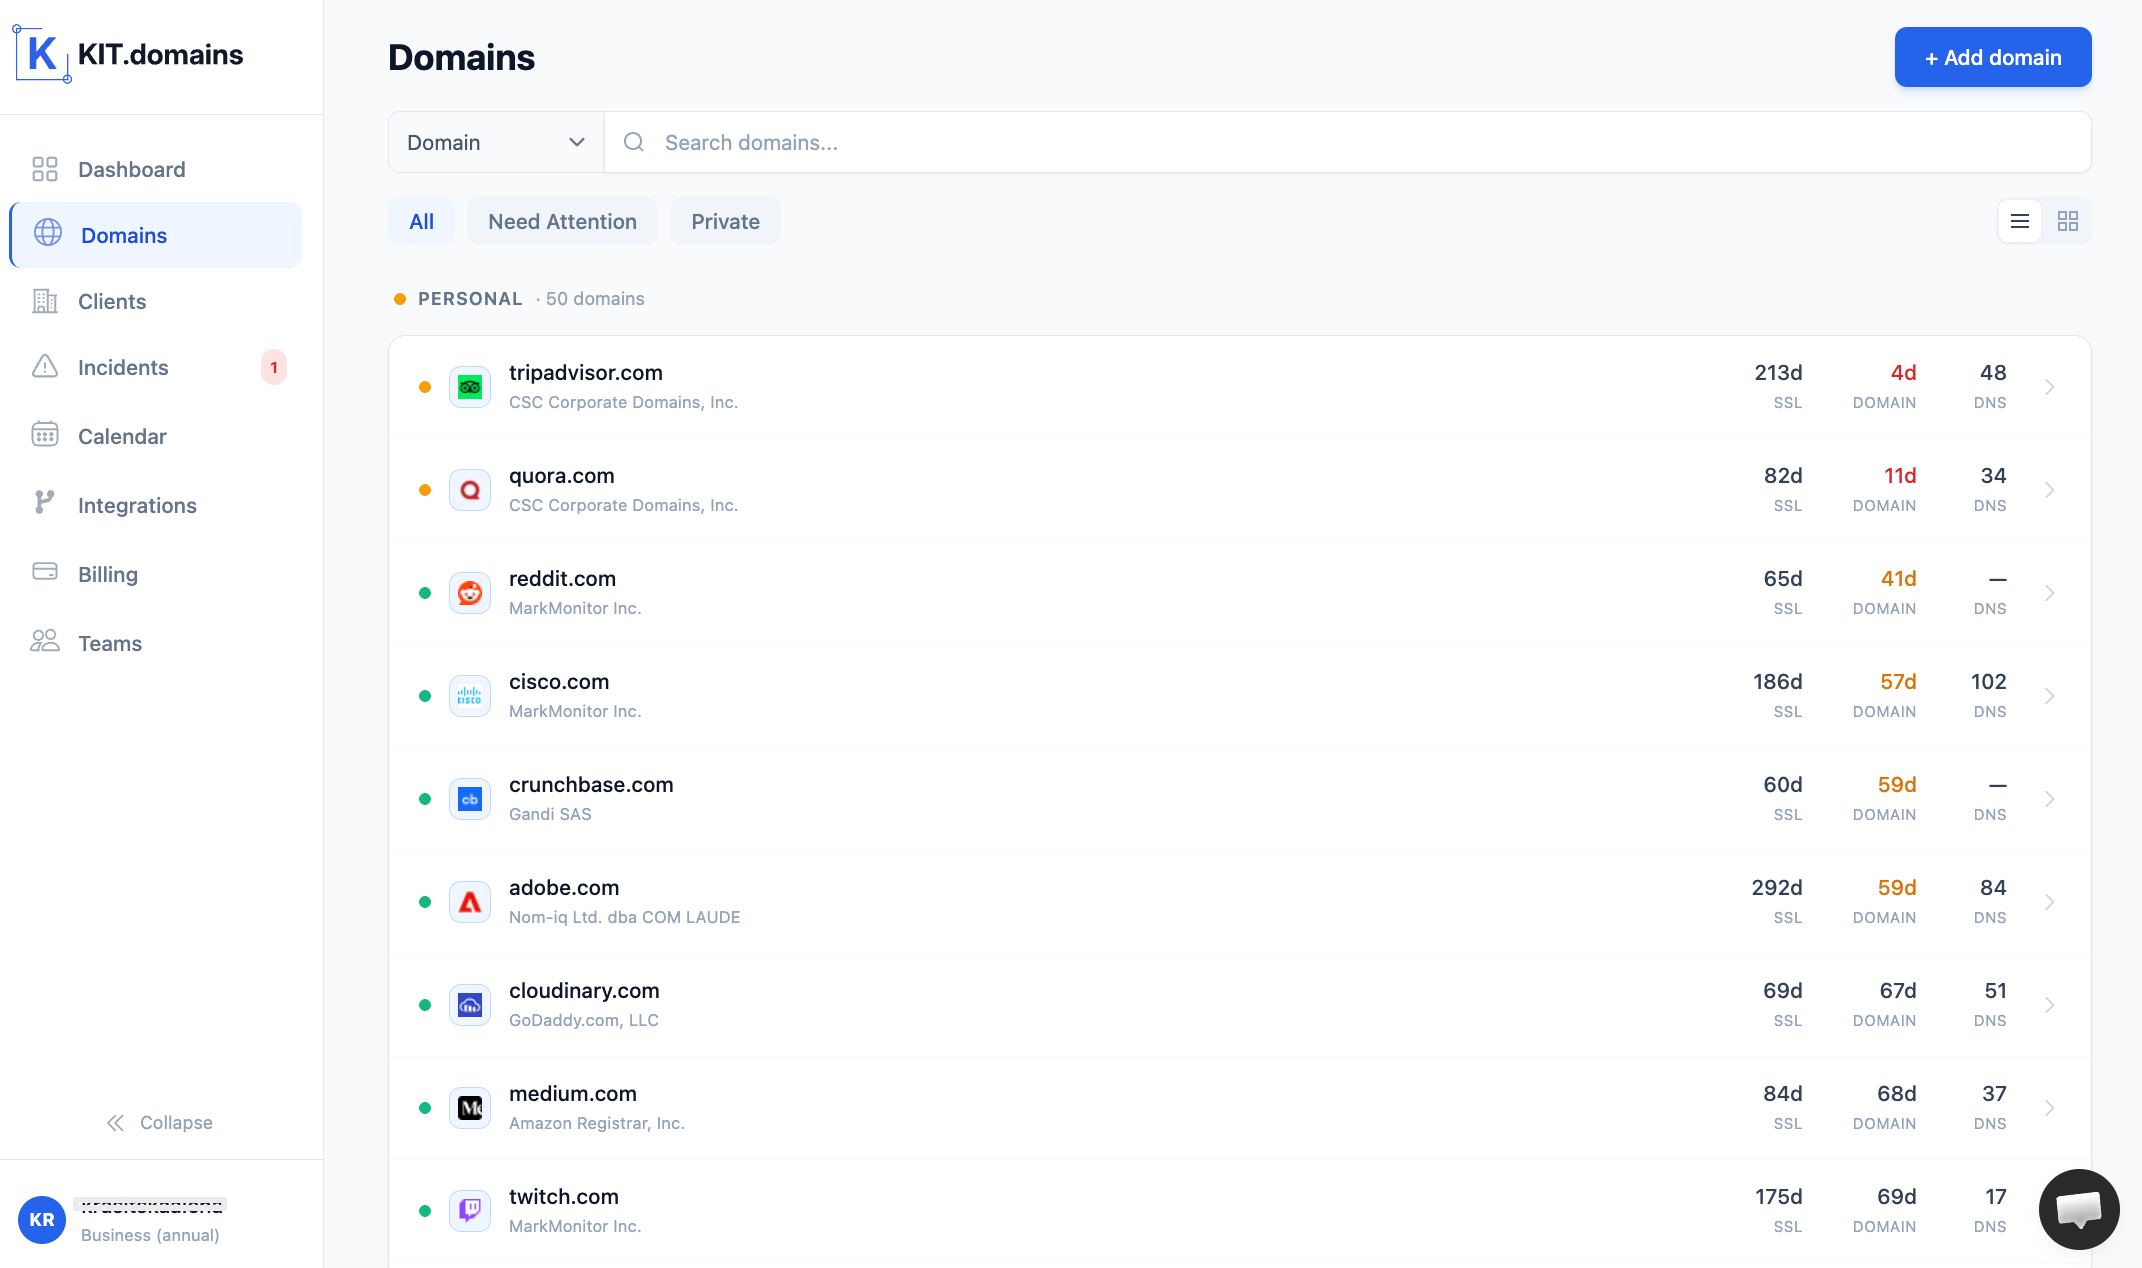Image resolution: width=2142 pixels, height=1268 pixels.
Task: Expand details for reddit.com
Action: (x=2051, y=593)
